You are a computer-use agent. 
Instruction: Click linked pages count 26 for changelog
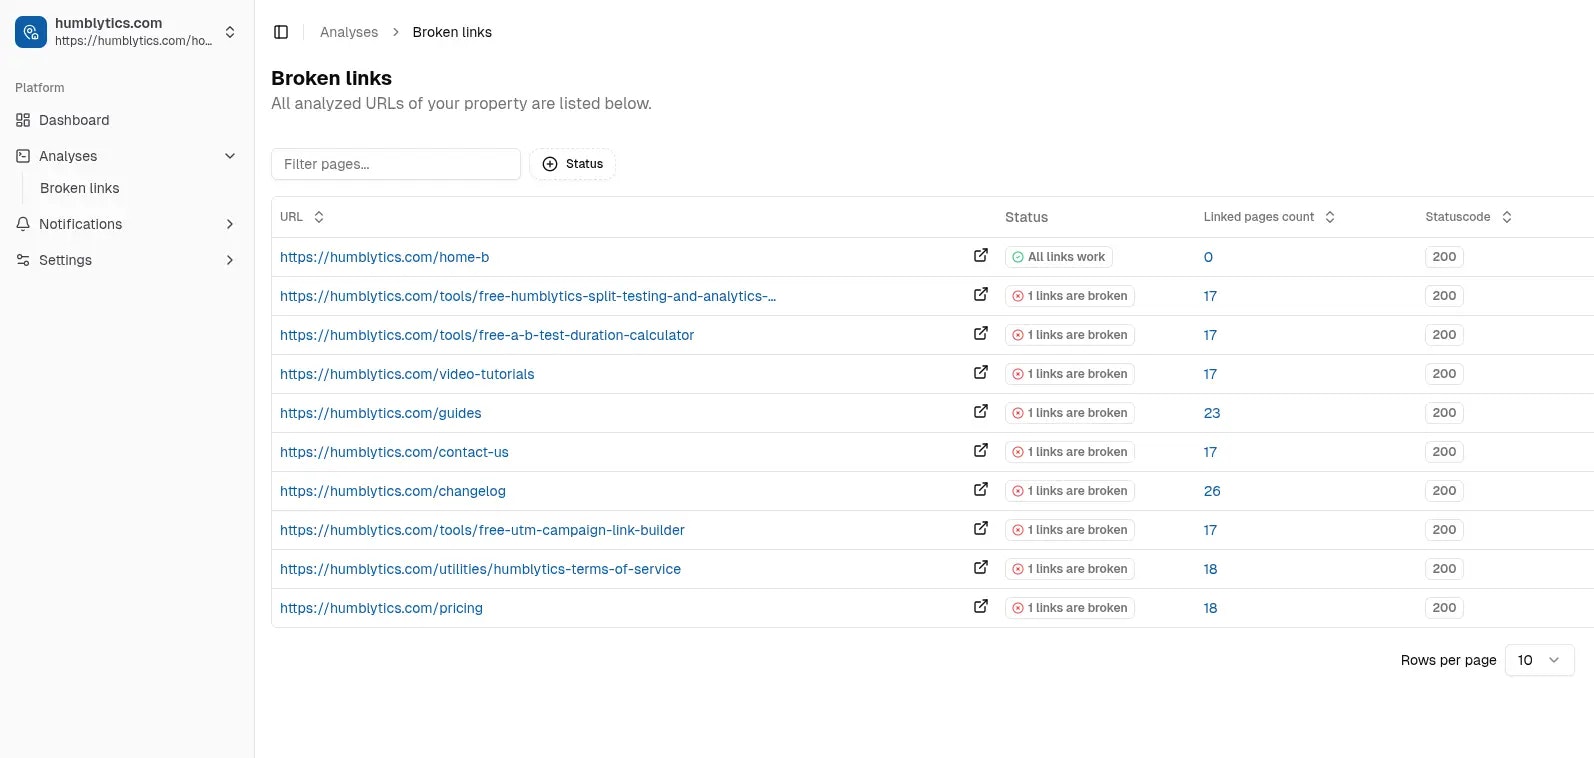click(1212, 491)
